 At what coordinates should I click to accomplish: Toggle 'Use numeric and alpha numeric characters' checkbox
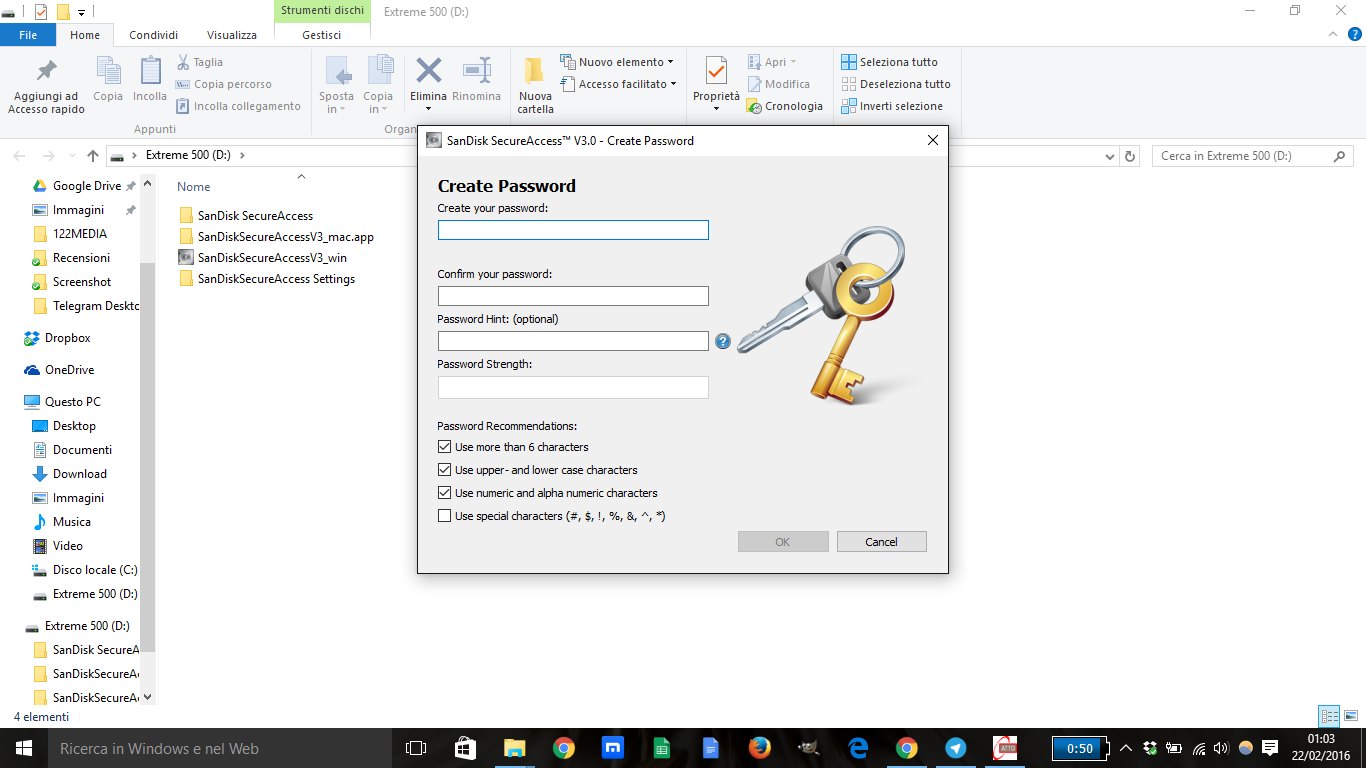click(445, 493)
